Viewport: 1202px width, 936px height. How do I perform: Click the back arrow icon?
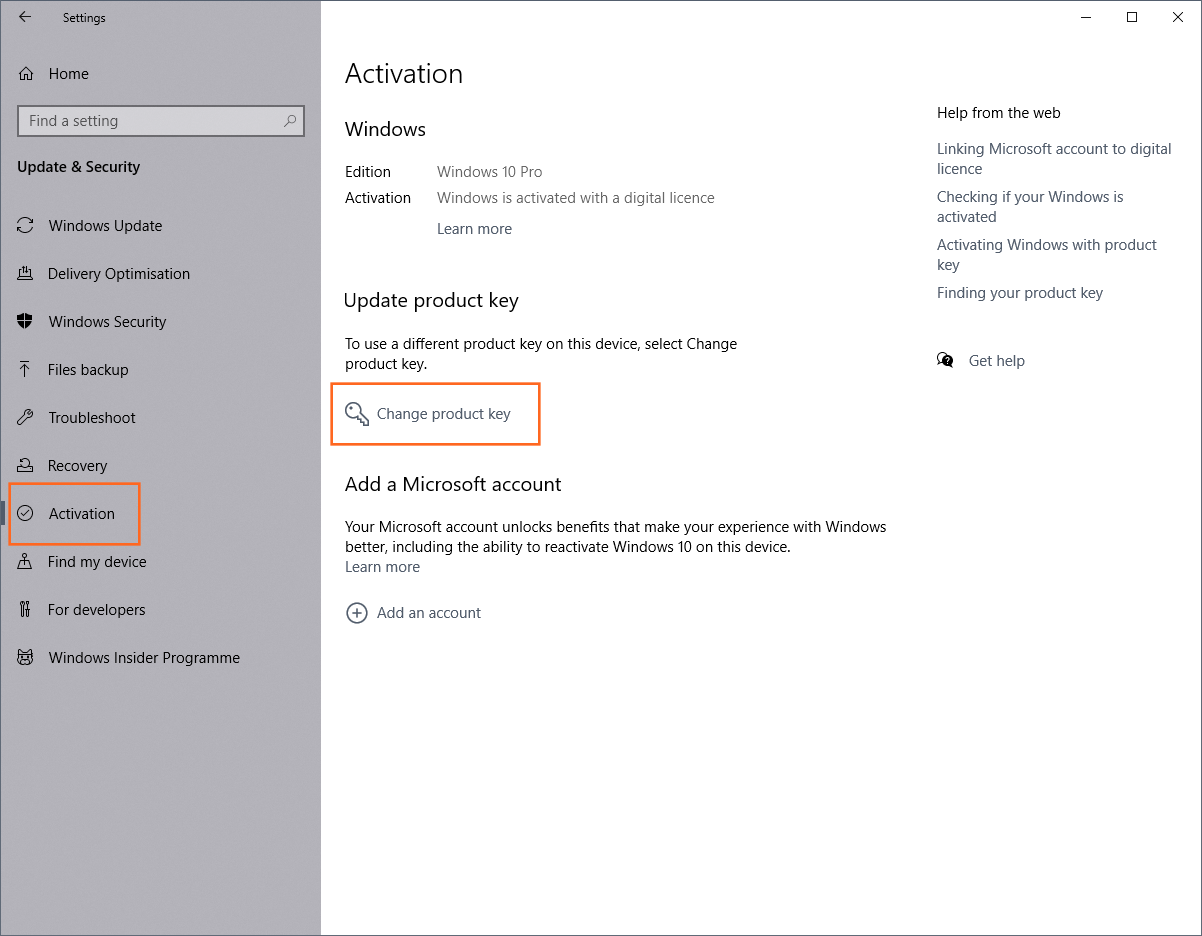pyautogui.click(x=25, y=17)
